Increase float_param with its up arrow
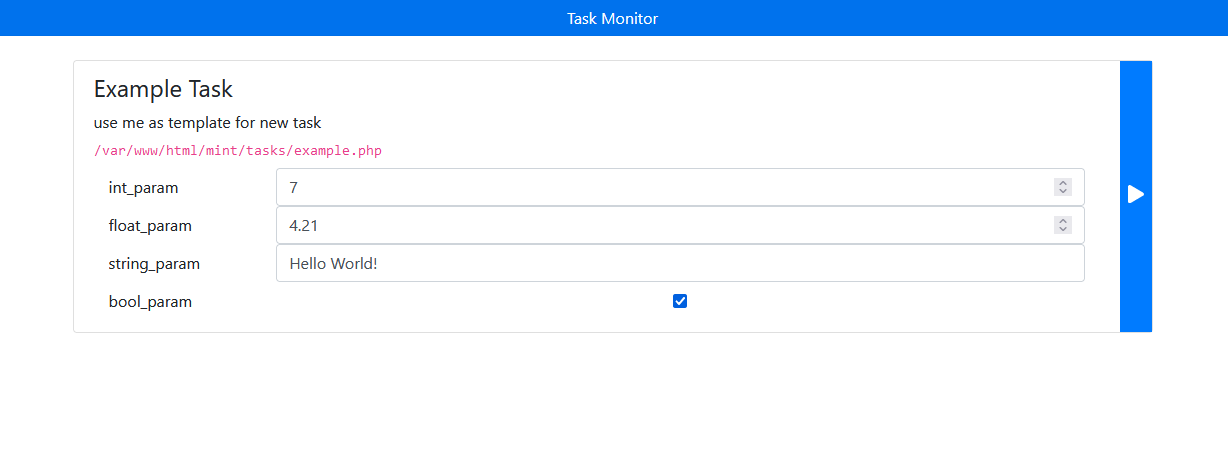Image resolution: width=1228 pixels, height=474 pixels. point(1063,221)
